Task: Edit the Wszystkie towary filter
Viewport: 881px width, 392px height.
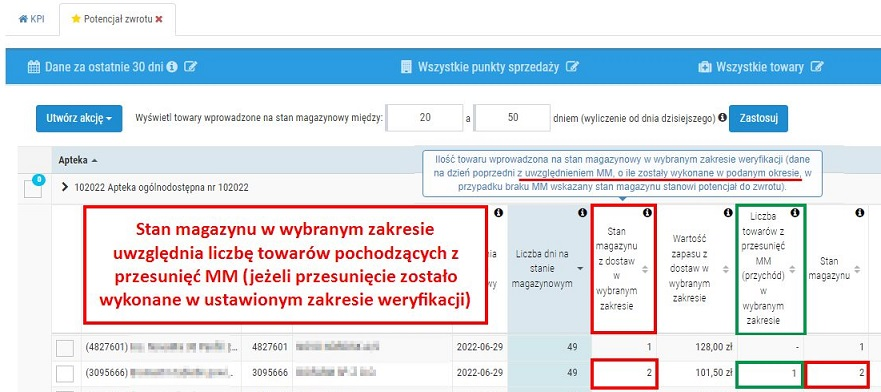Action: coord(817,67)
